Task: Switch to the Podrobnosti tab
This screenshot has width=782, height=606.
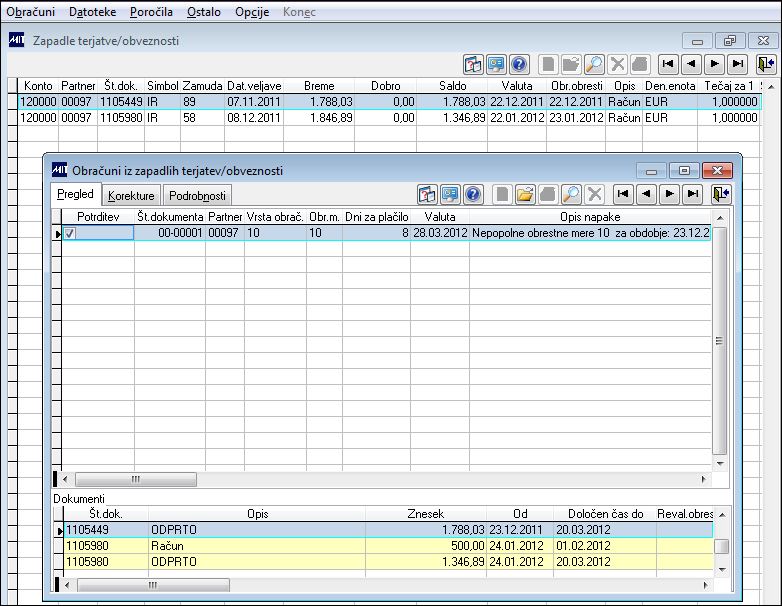Action: pyautogui.click(x=197, y=196)
